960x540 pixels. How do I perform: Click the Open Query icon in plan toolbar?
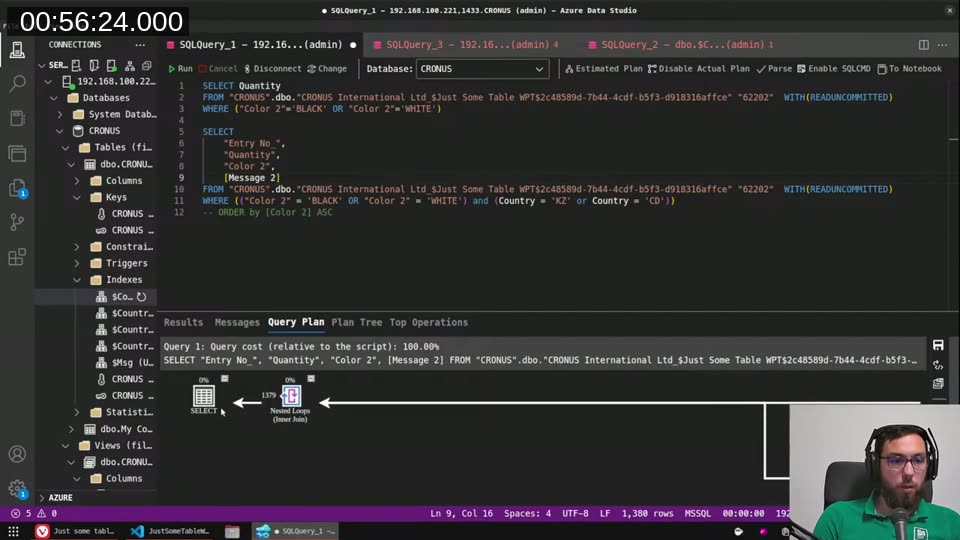pos(938,384)
